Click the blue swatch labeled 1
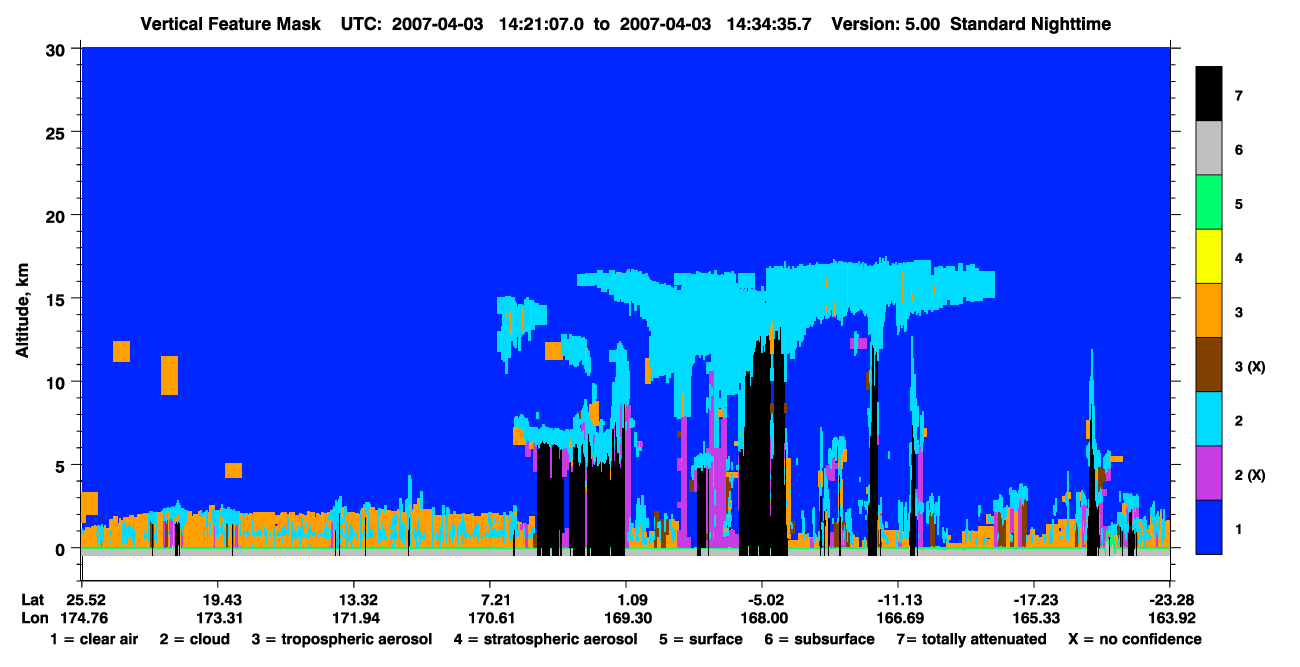 (1209, 527)
